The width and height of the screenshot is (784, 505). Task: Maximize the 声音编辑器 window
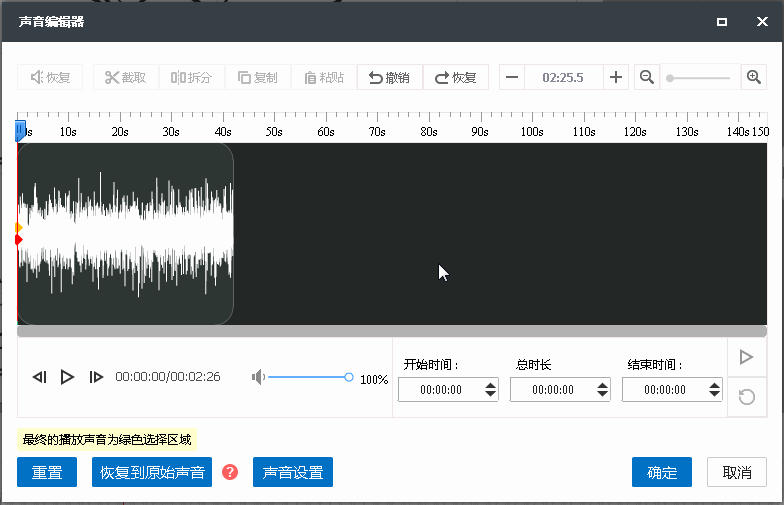pyautogui.click(x=722, y=22)
